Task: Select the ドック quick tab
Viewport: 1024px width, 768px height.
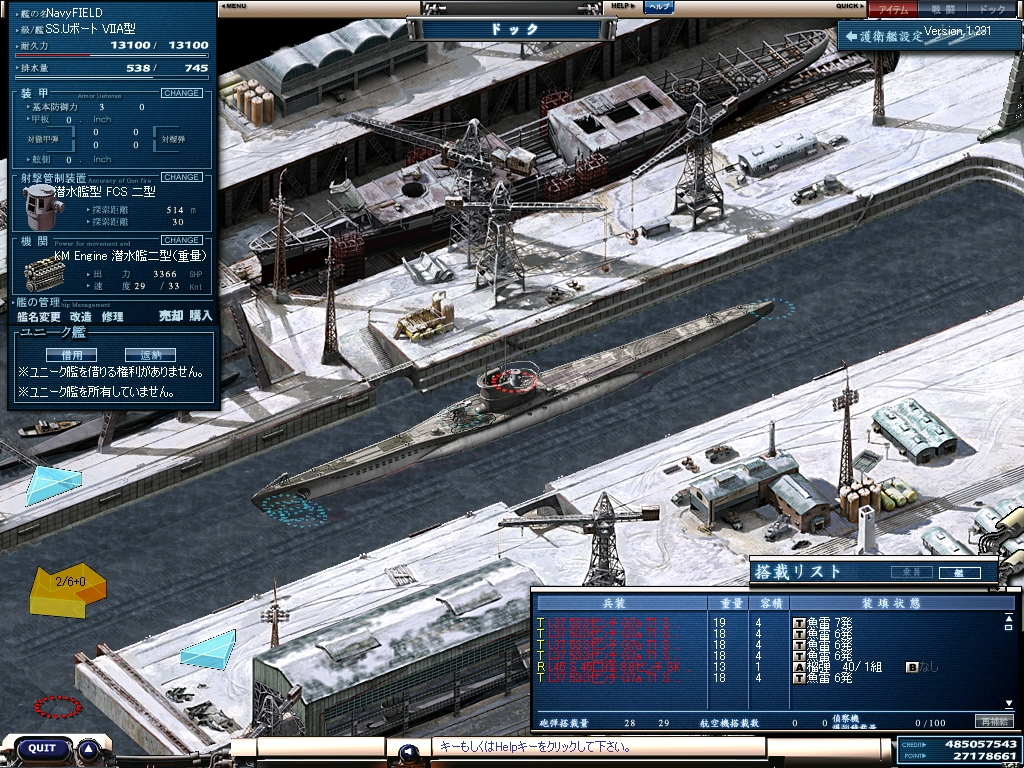Action: point(993,9)
